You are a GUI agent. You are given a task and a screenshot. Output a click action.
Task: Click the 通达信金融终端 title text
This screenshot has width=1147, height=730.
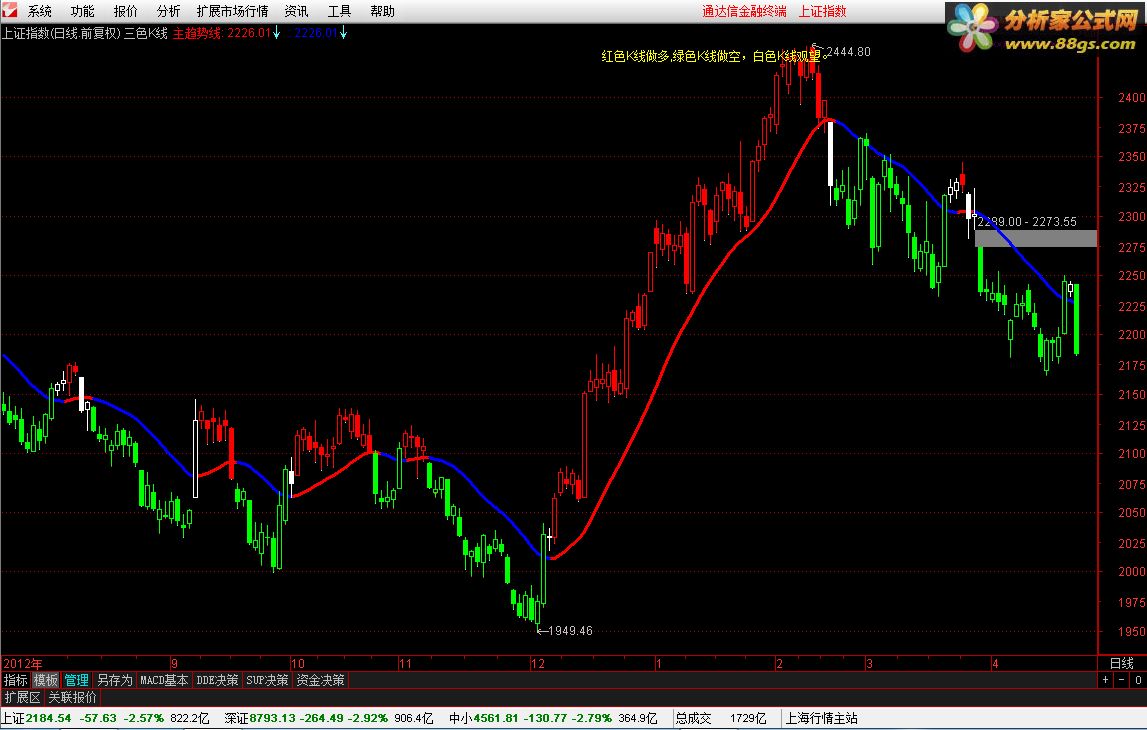[744, 12]
